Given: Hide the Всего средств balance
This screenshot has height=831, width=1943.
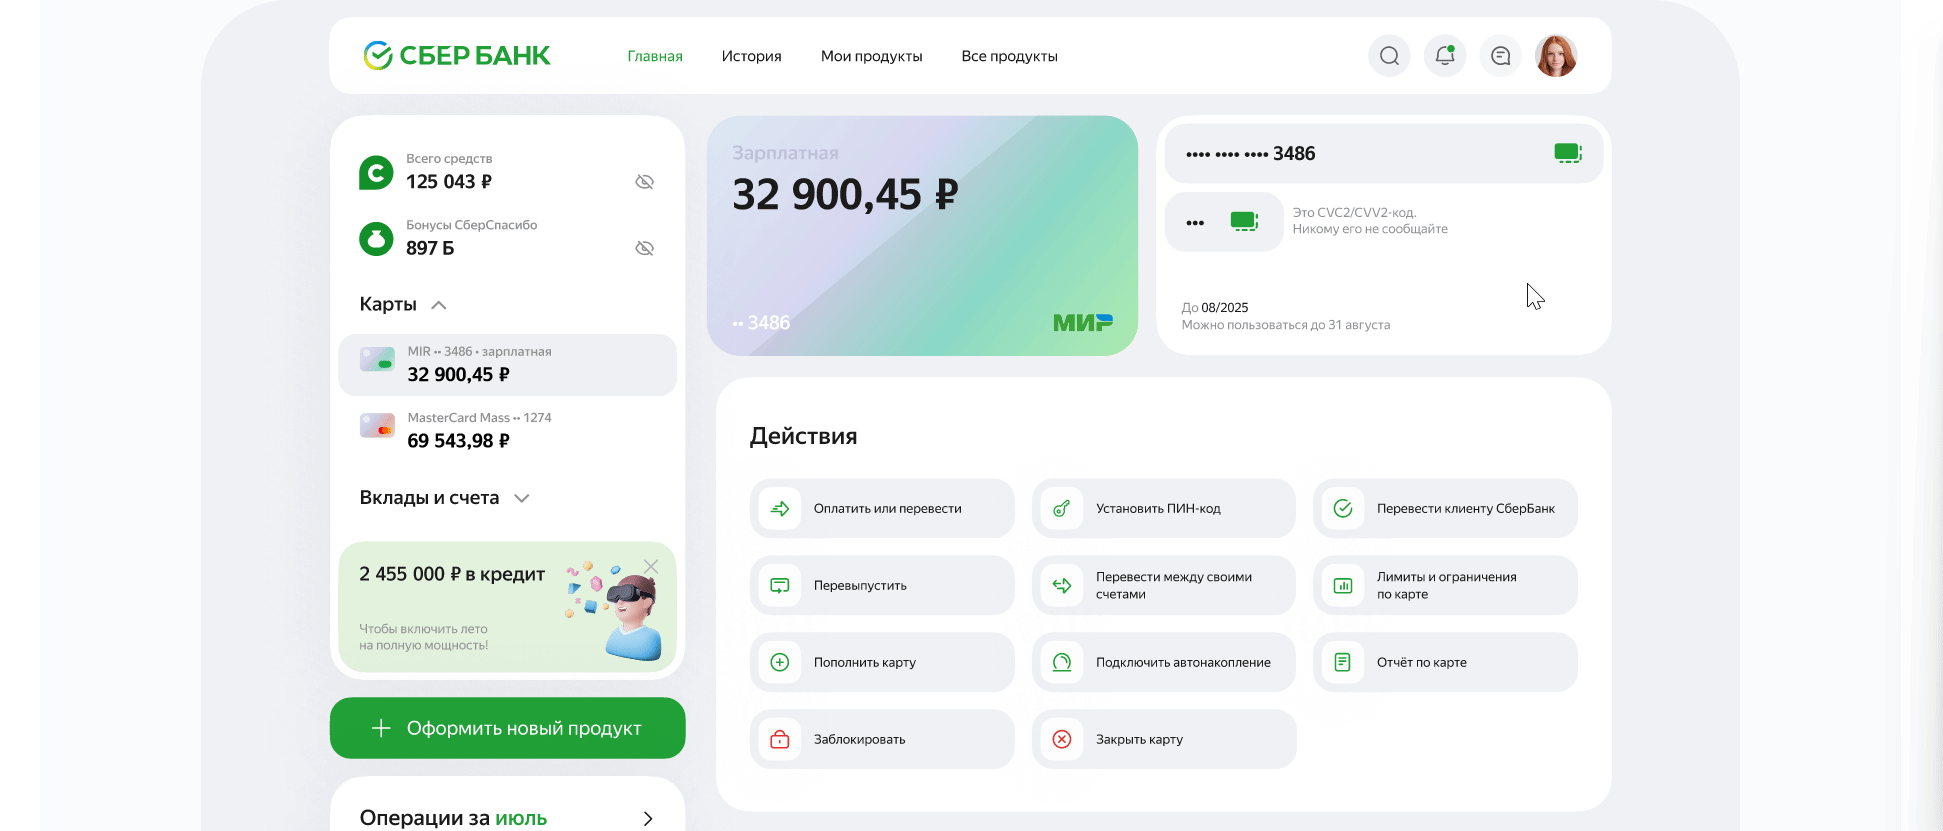Looking at the screenshot, I should click(x=645, y=182).
